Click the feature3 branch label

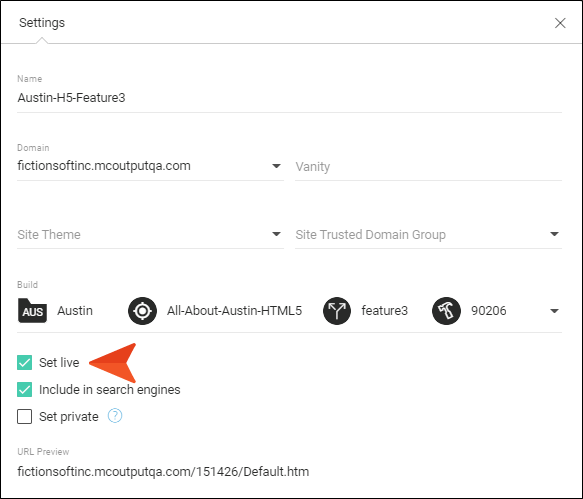click(x=384, y=310)
